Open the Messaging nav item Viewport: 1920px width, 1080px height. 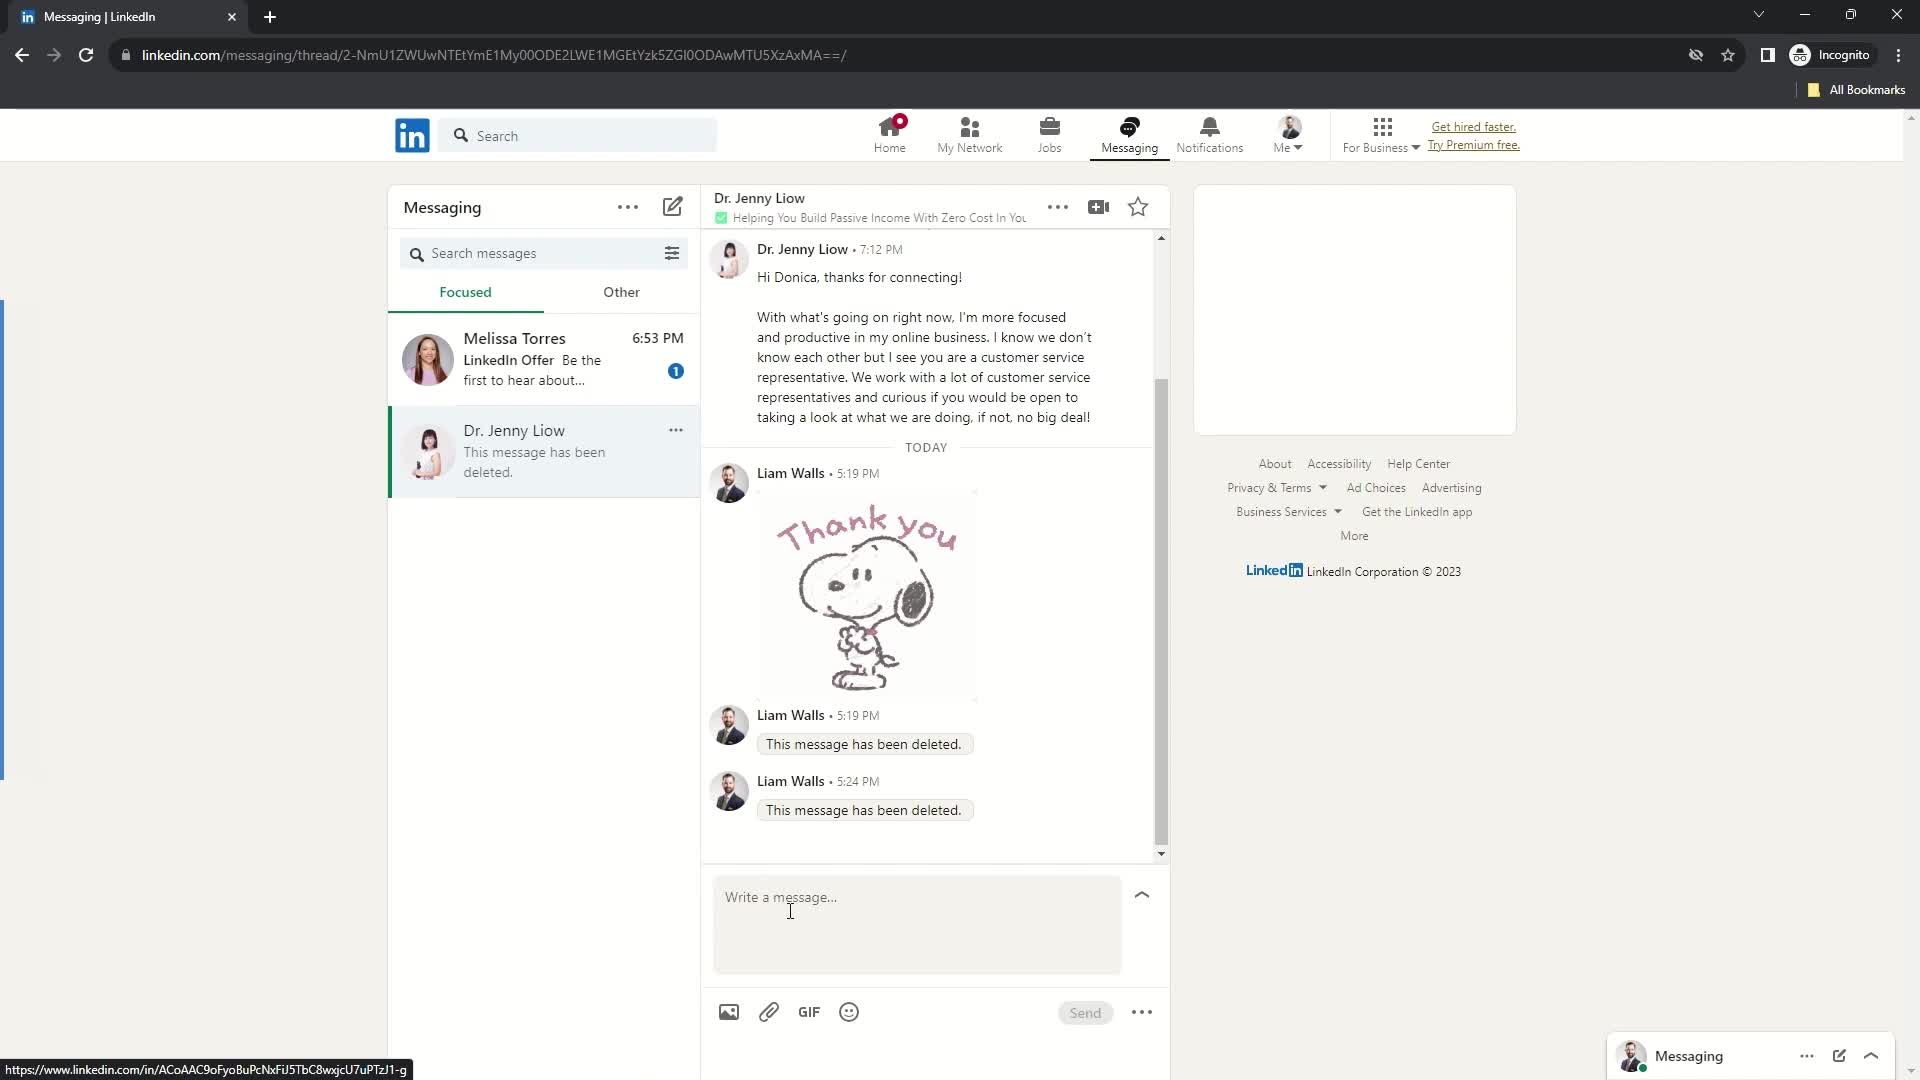[1129, 135]
